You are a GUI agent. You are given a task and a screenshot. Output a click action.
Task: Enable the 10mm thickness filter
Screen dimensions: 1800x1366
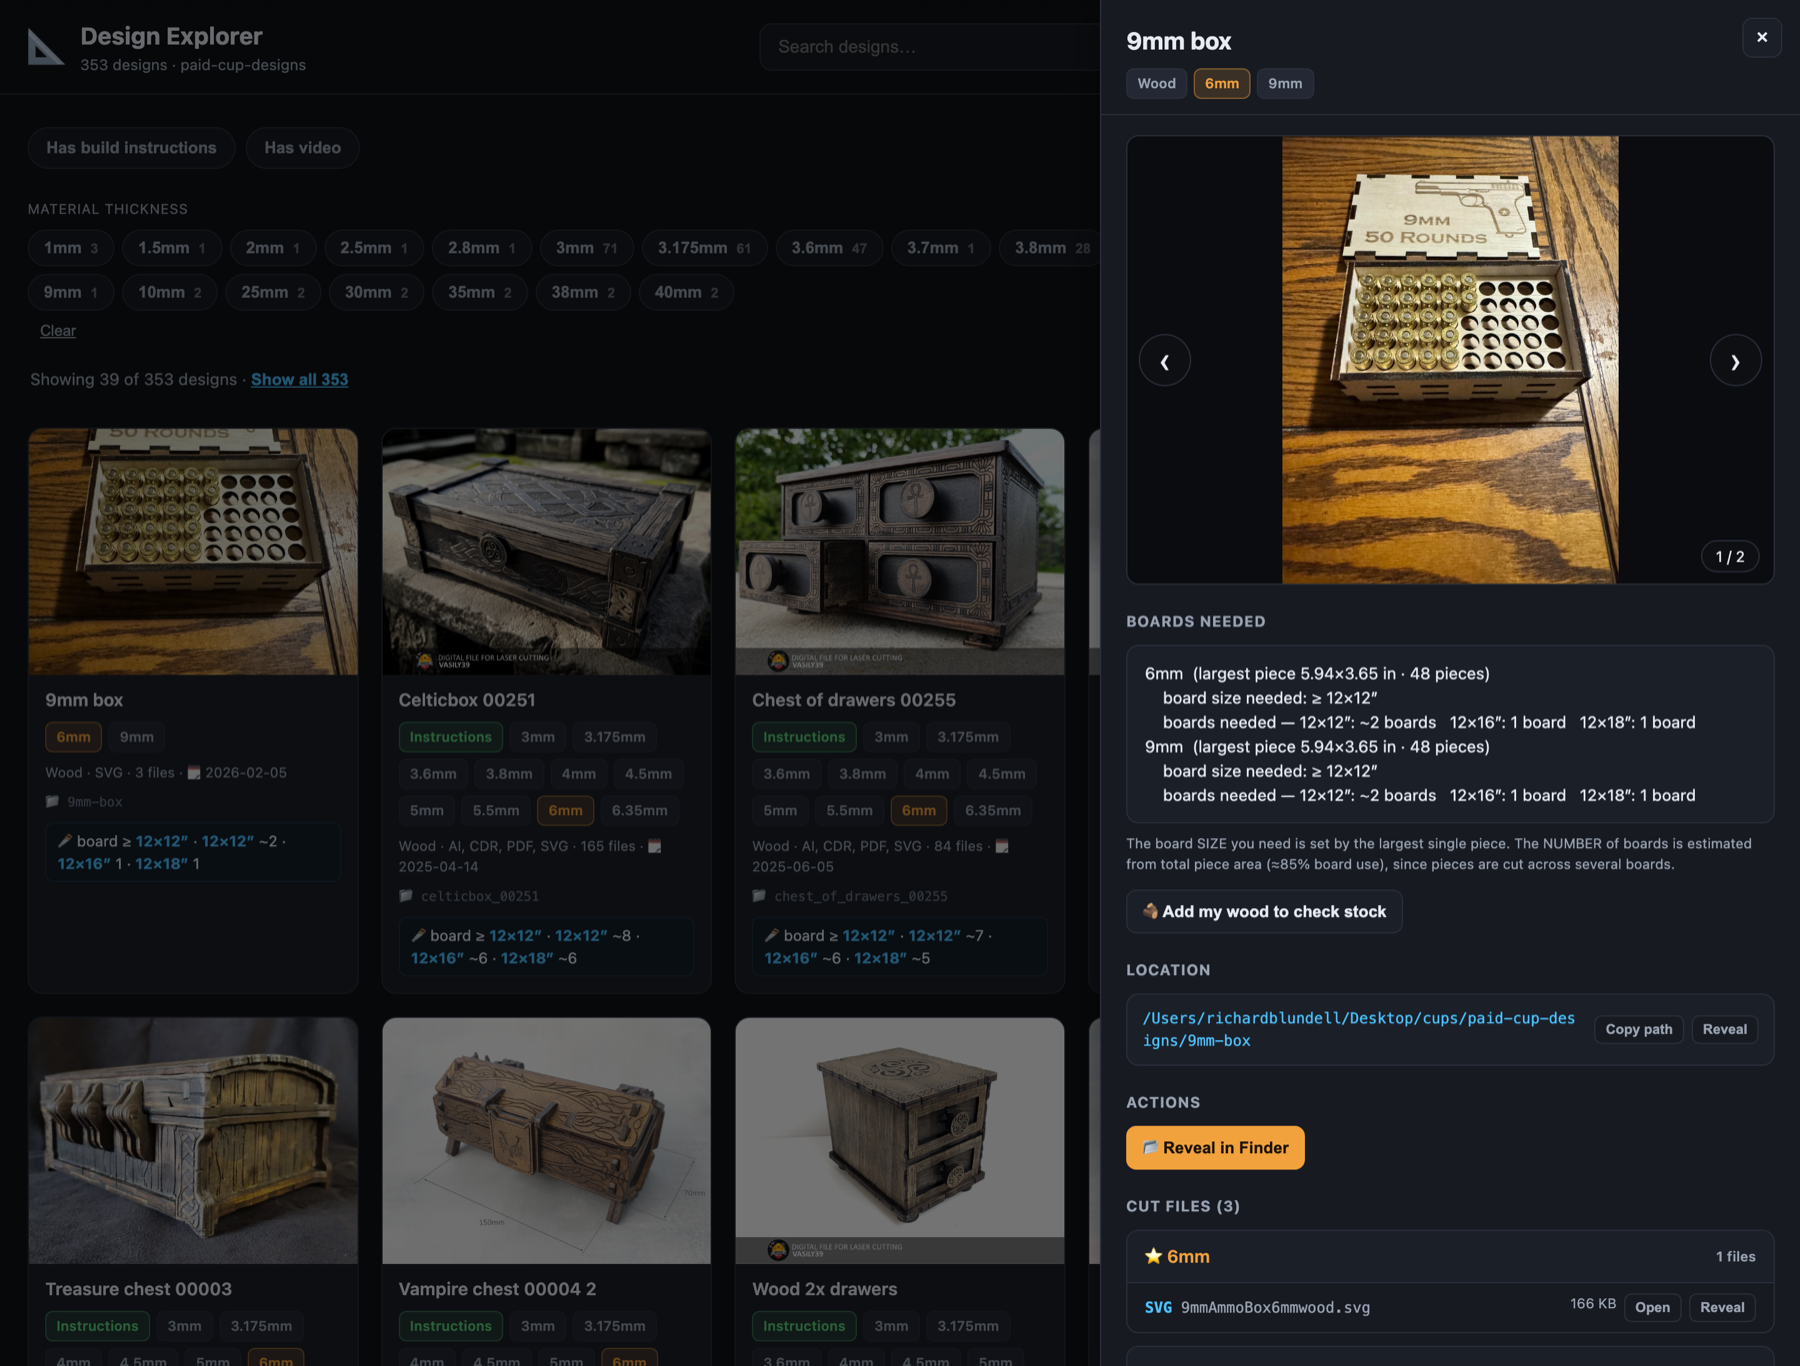tap(169, 292)
